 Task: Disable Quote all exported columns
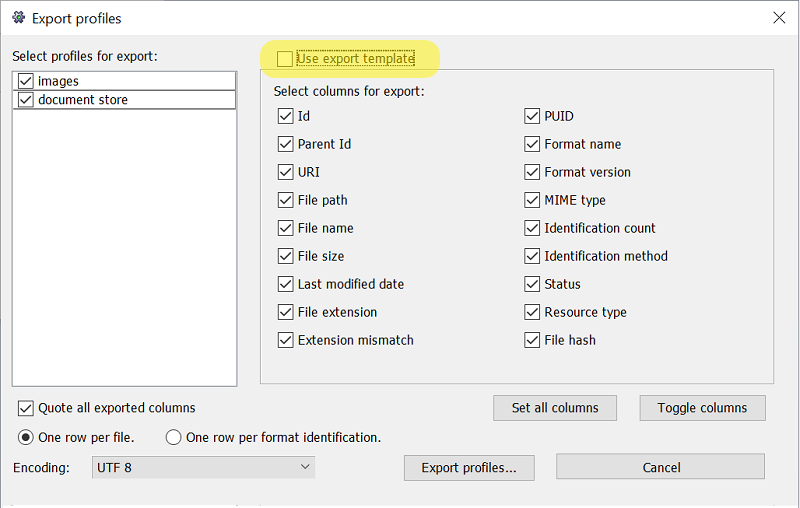pyautogui.click(x=26, y=408)
